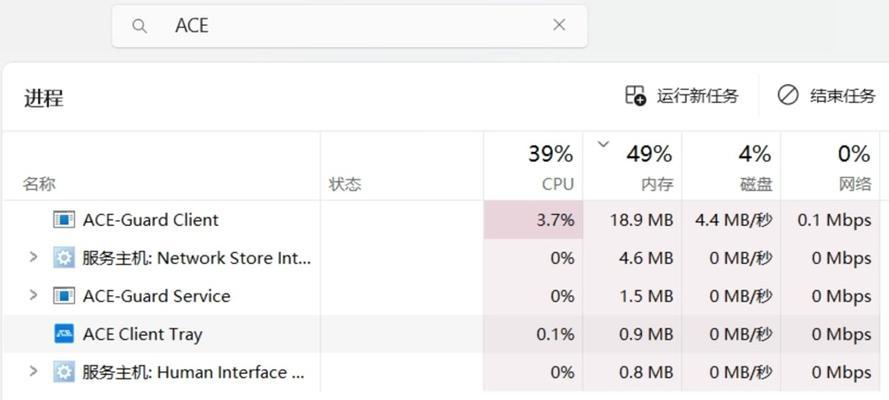The image size is (889, 400).
Task: Click the ACE Client Tray blue icon
Action: 64,334
